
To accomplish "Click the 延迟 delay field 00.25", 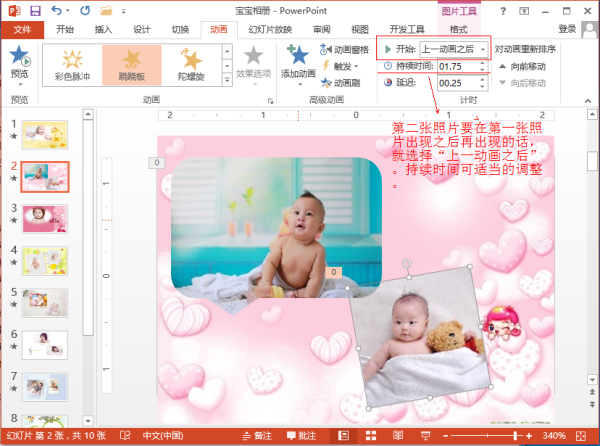I will (458, 83).
